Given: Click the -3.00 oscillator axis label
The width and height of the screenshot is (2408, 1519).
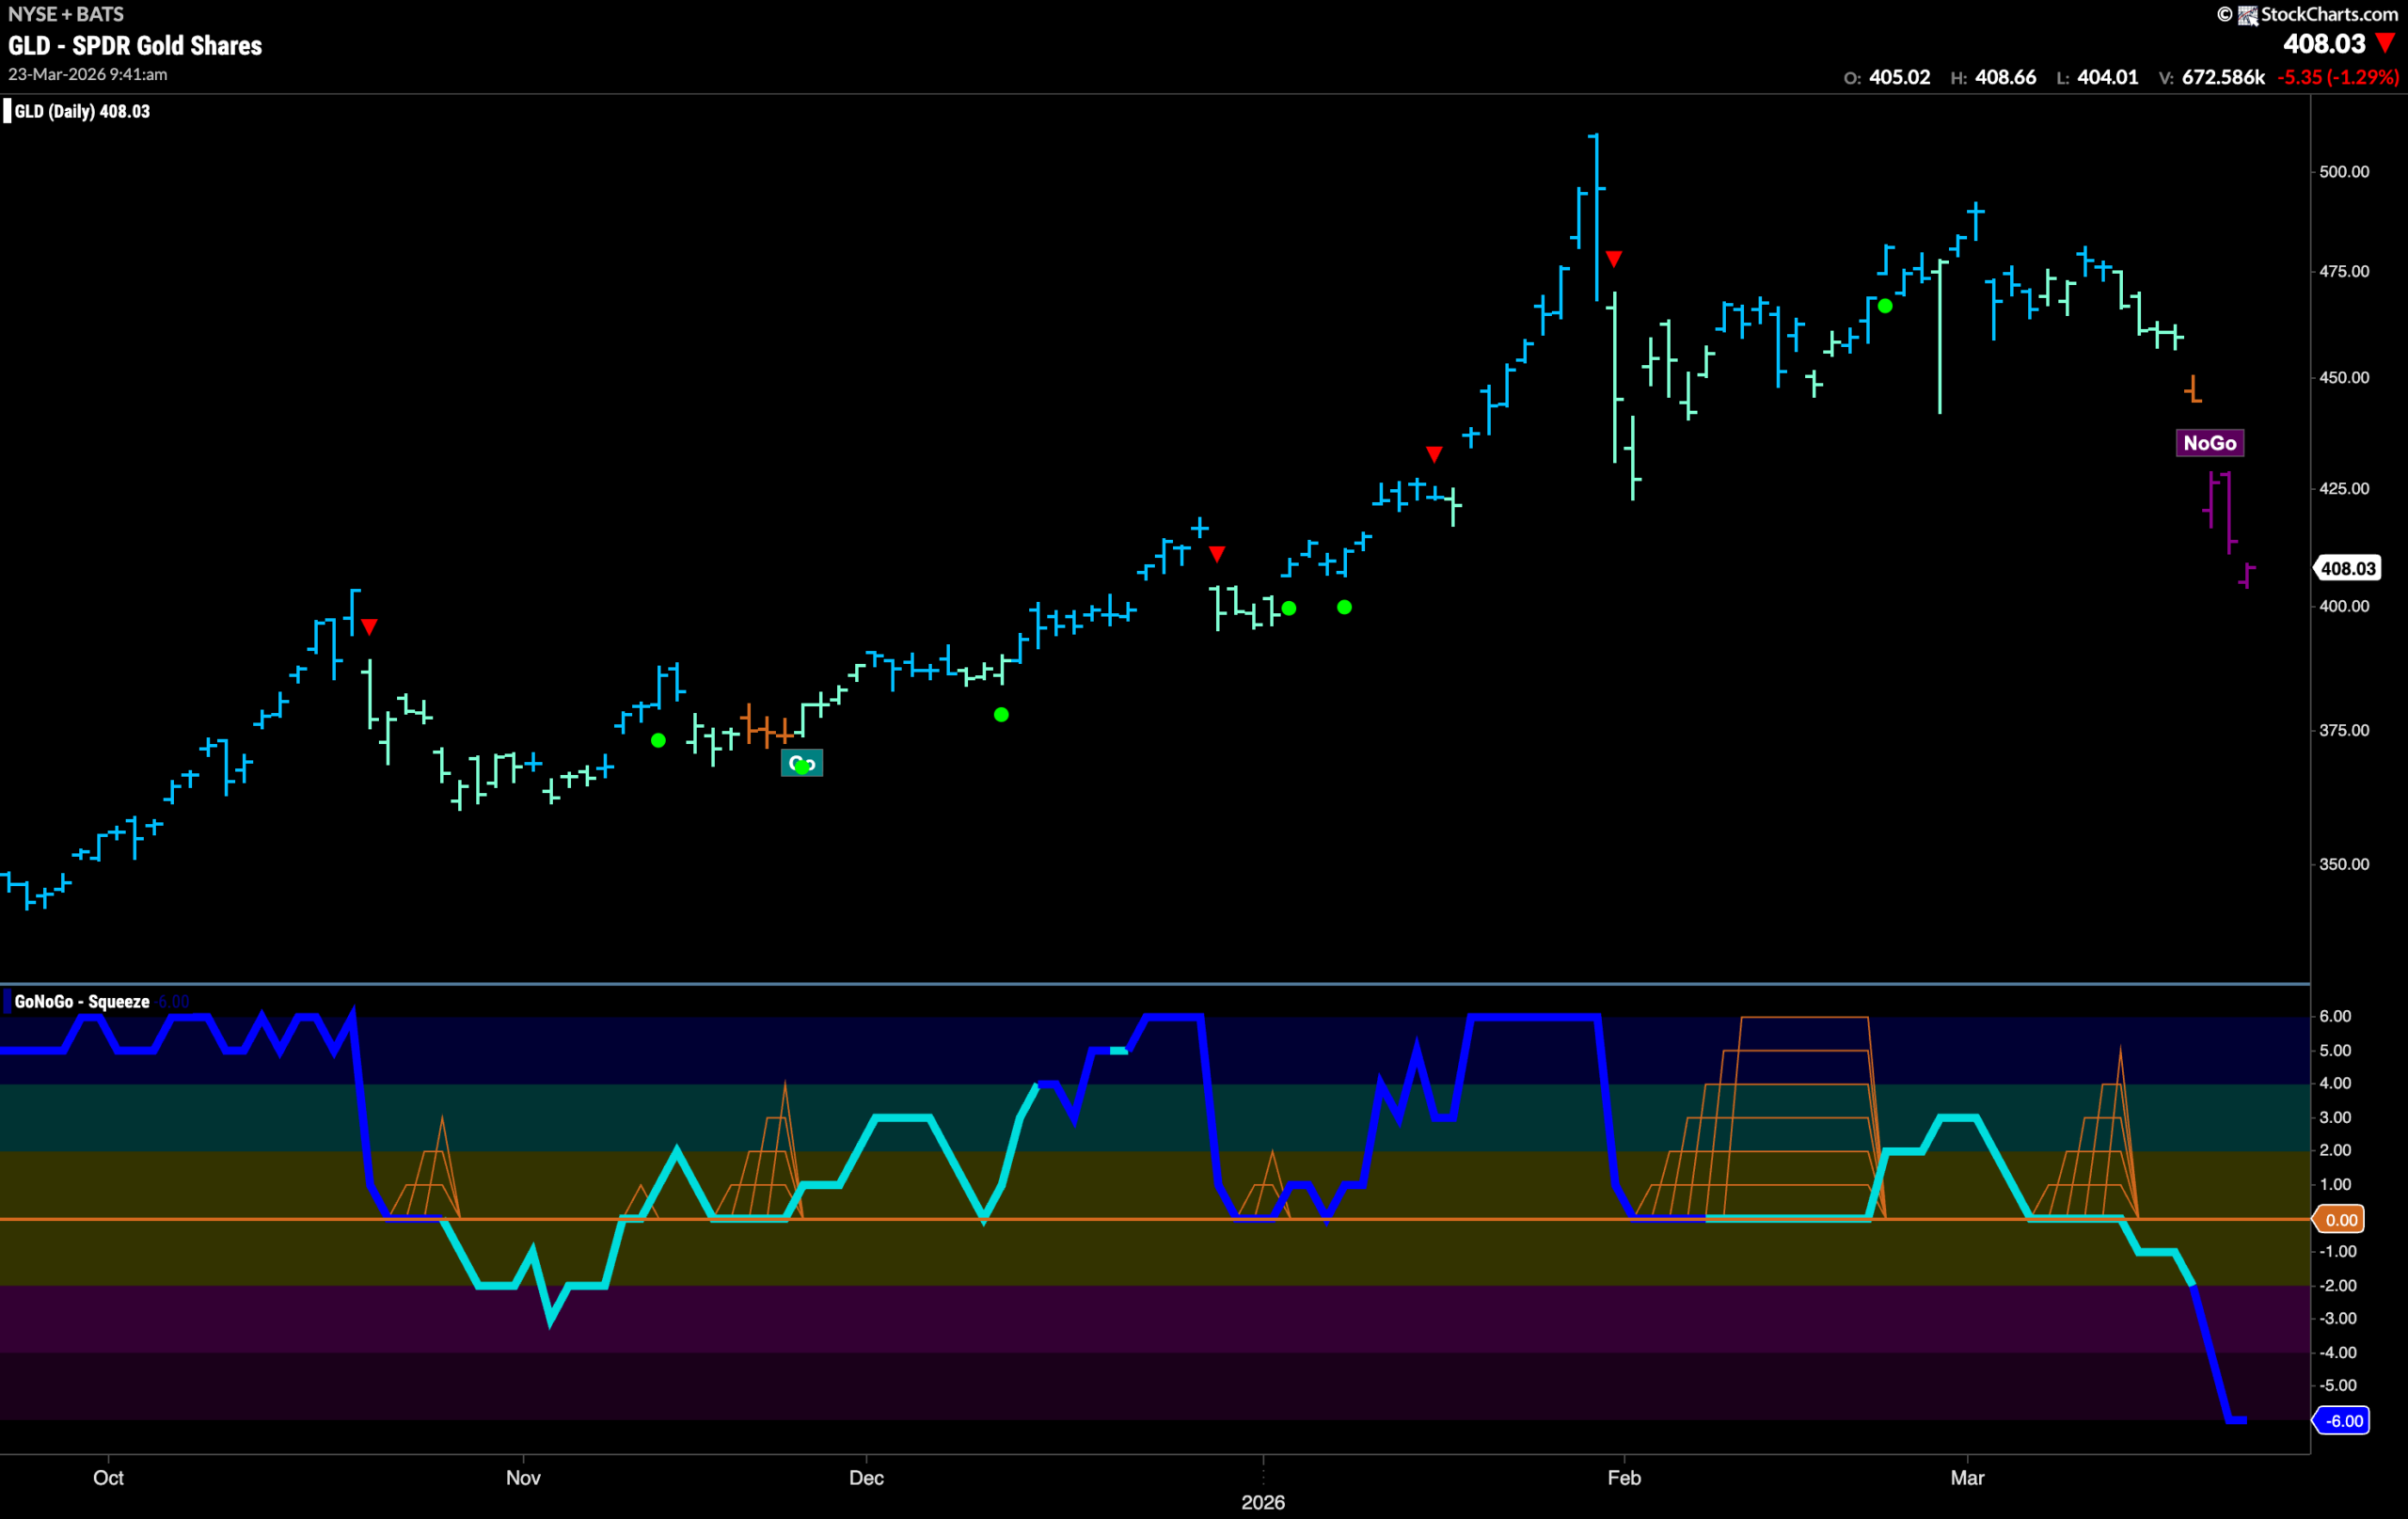Looking at the screenshot, I should (2337, 1318).
